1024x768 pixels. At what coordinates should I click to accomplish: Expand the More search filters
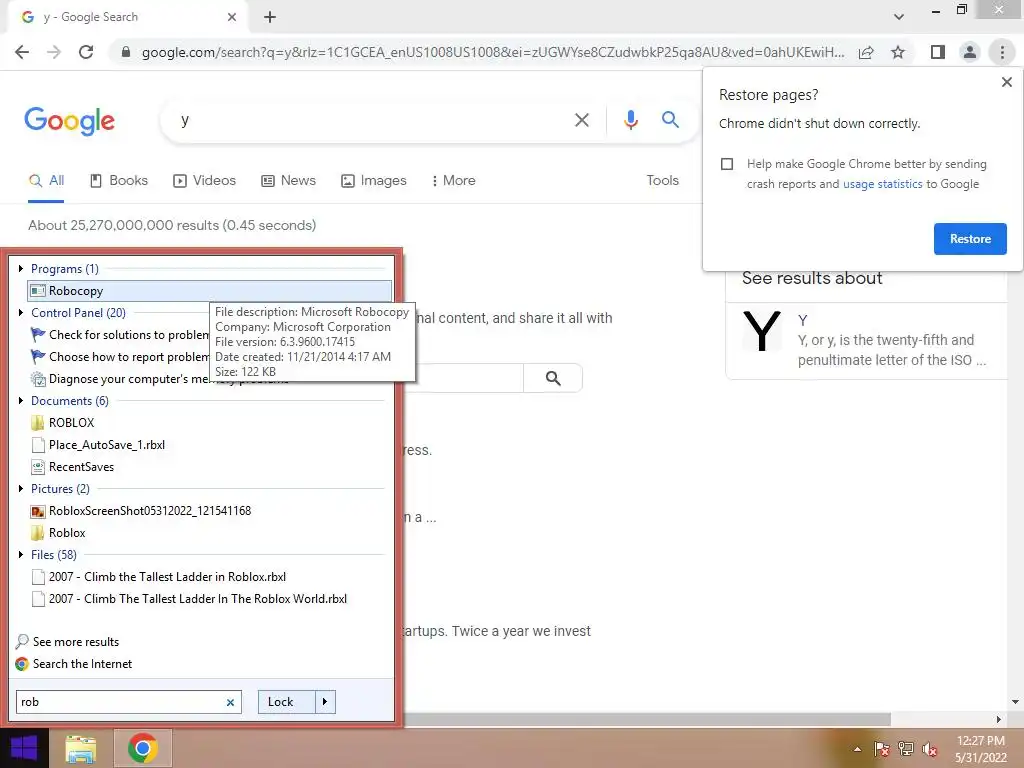tap(453, 181)
